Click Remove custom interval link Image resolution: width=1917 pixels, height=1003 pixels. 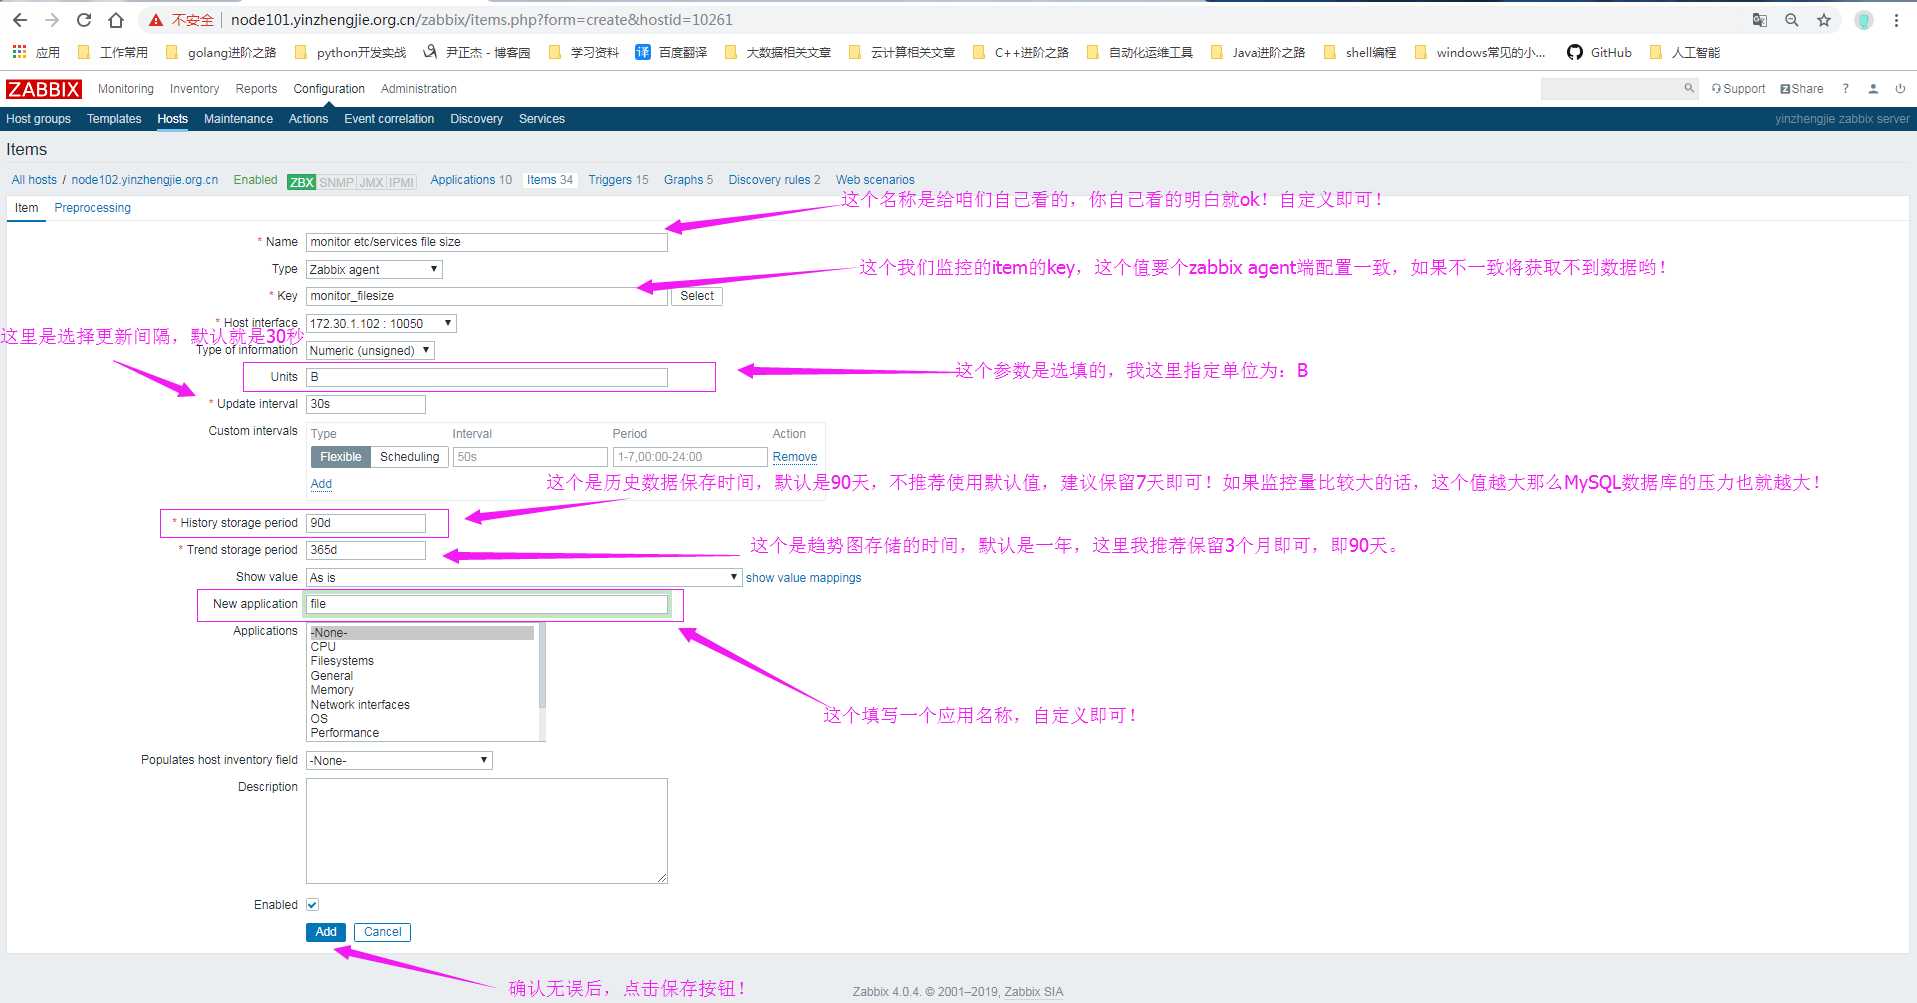click(x=795, y=457)
